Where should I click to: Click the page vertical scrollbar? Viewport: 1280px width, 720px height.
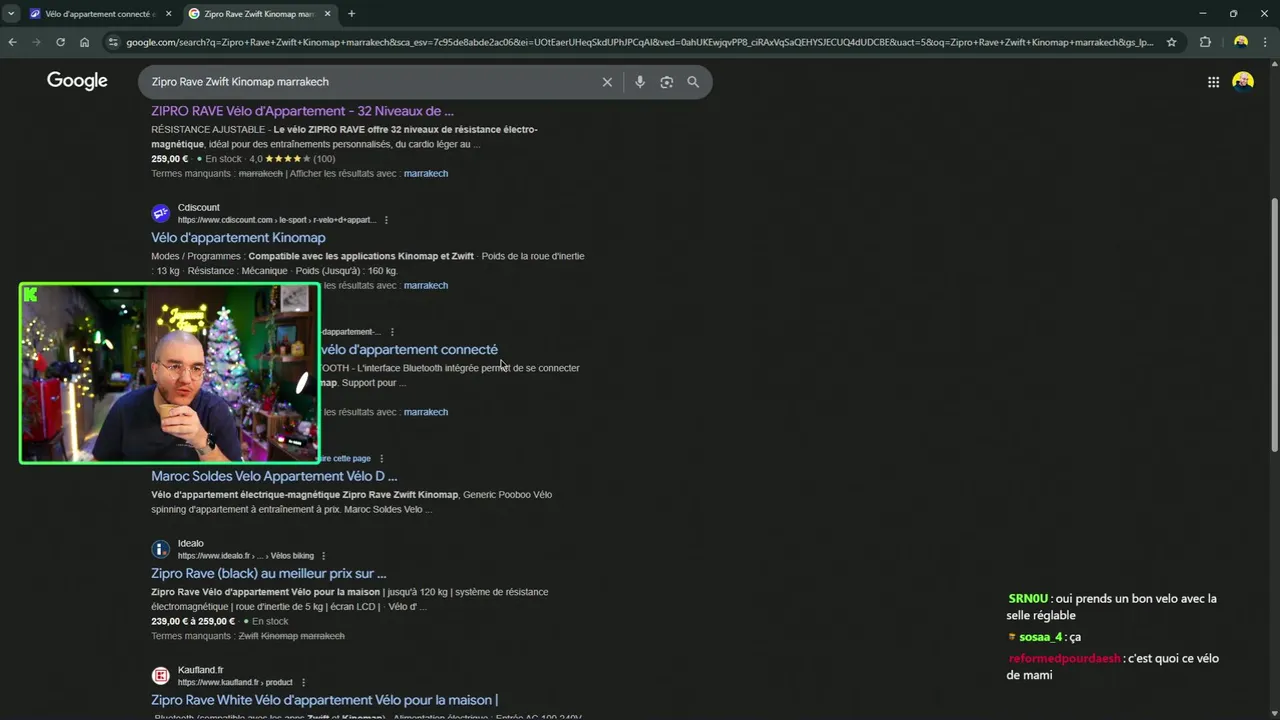coord(1274,325)
